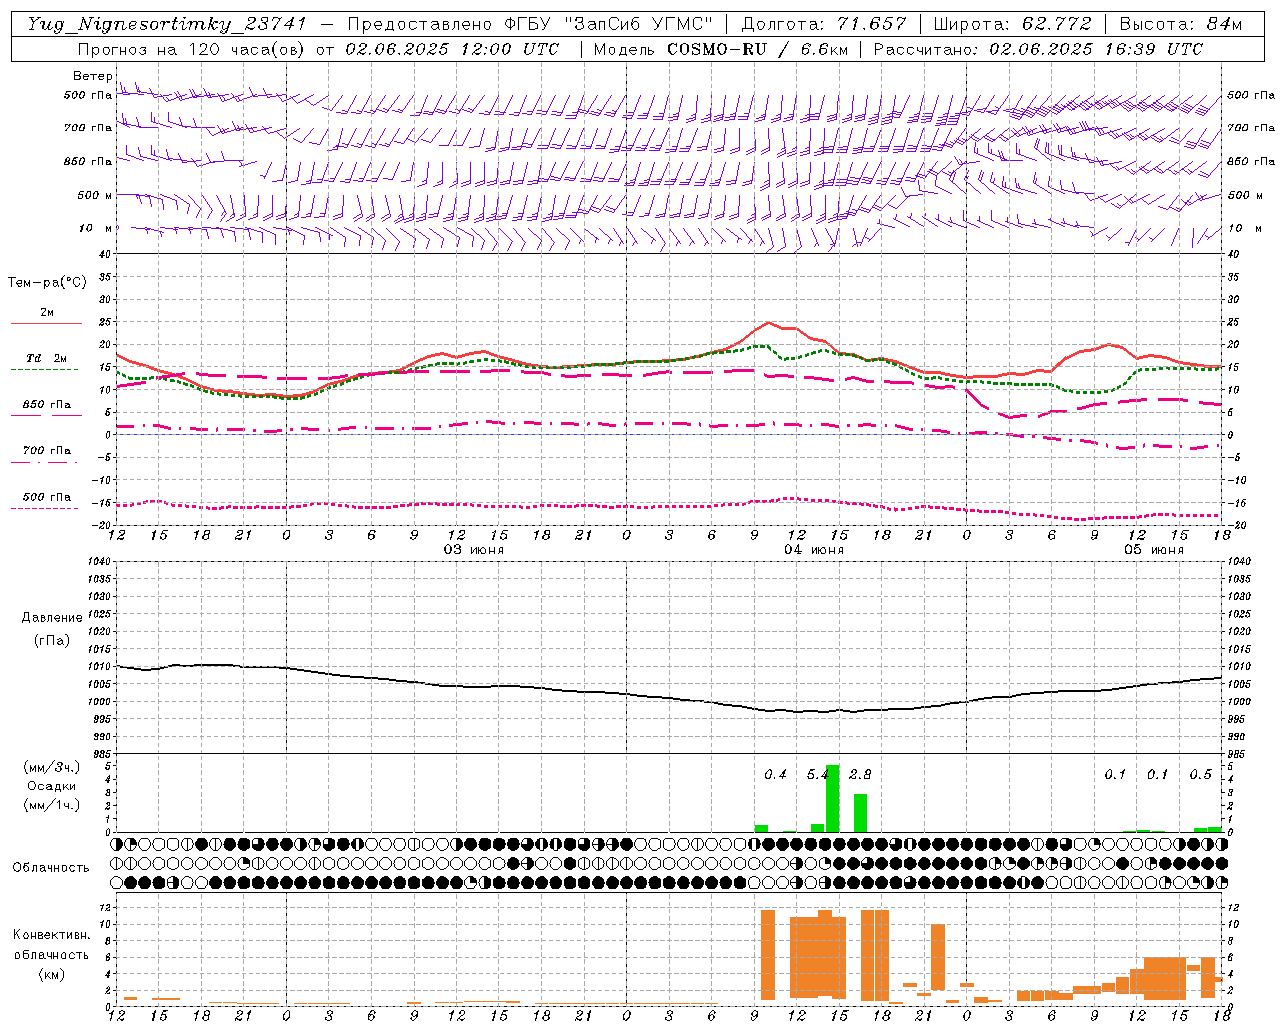This screenshot has height=1024, width=1280.
Task: Click the (мм/3ч.) precipitation unit label
Action: pyautogui.click(x=51, y=767)
